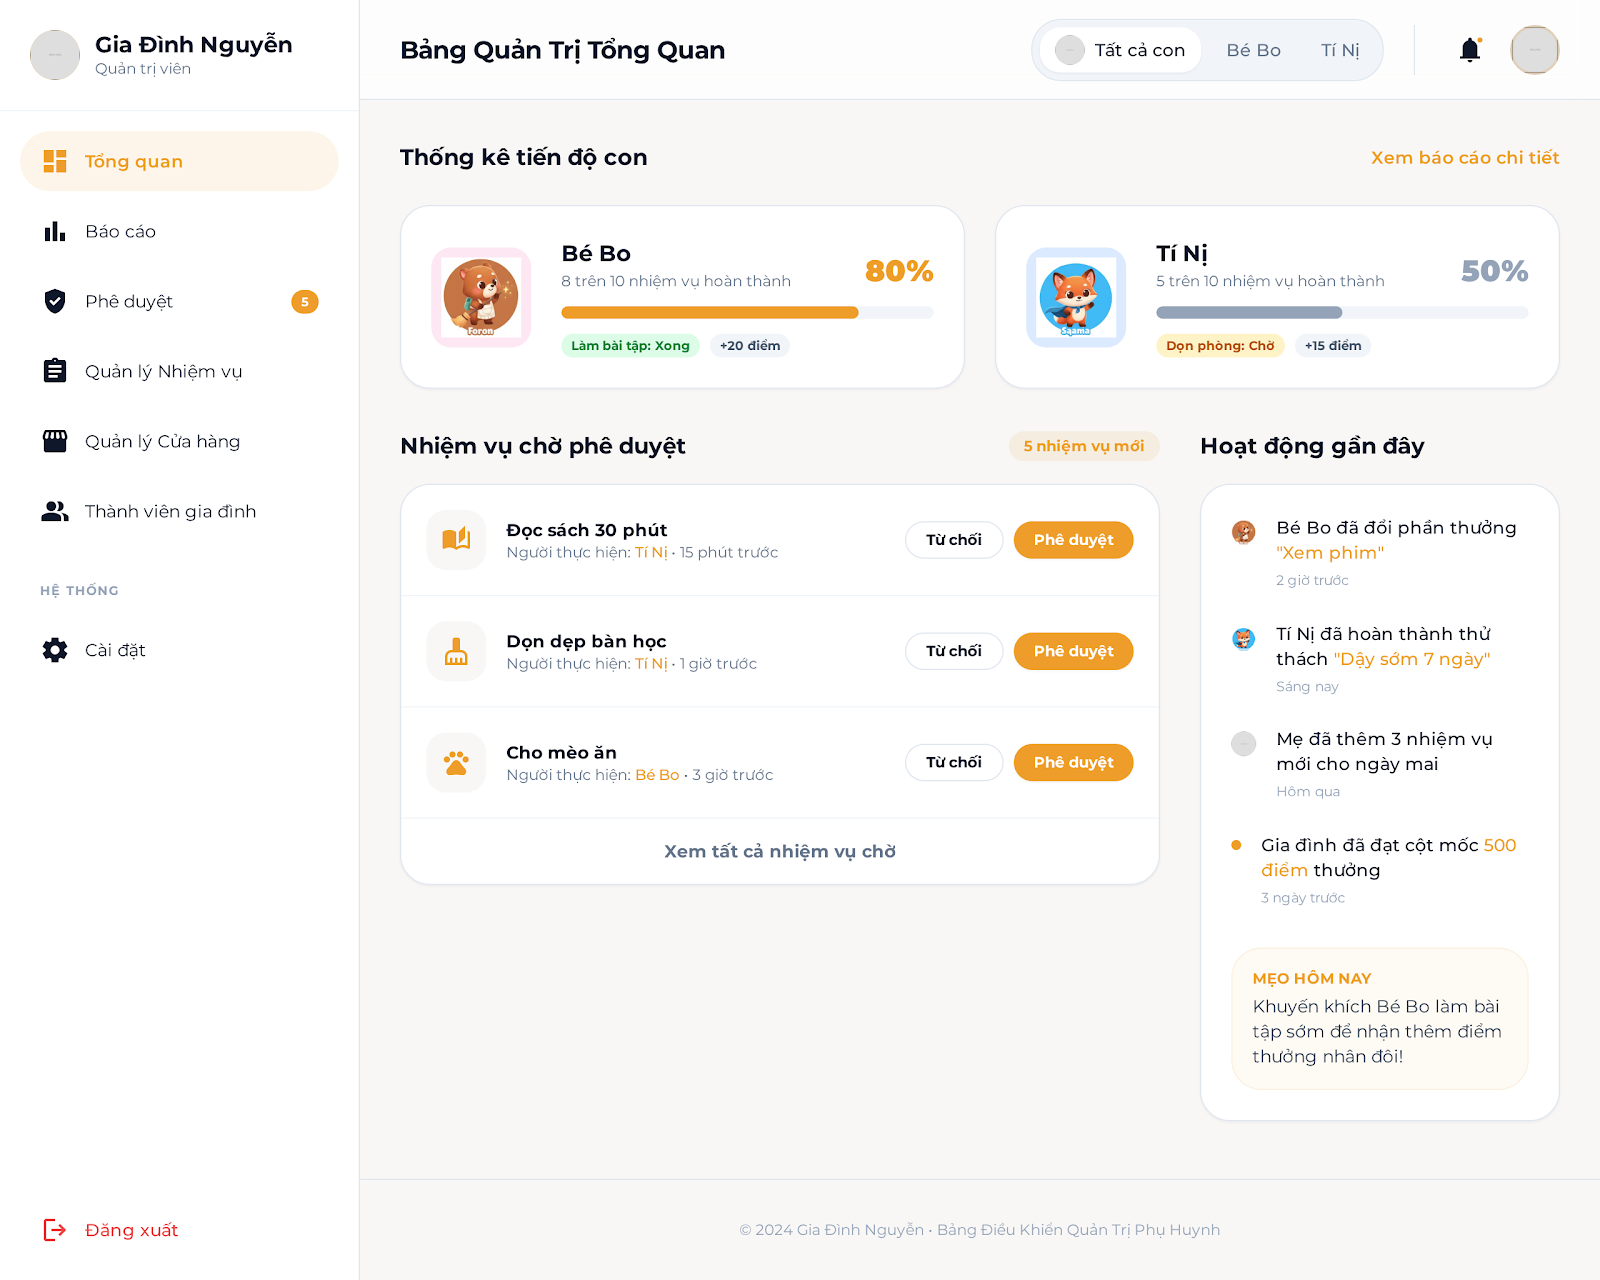Open Quản lý Nhiệm vụ clipboard icon
The width and height of the screenshot is (1600, 1280).
click(55, 371)
